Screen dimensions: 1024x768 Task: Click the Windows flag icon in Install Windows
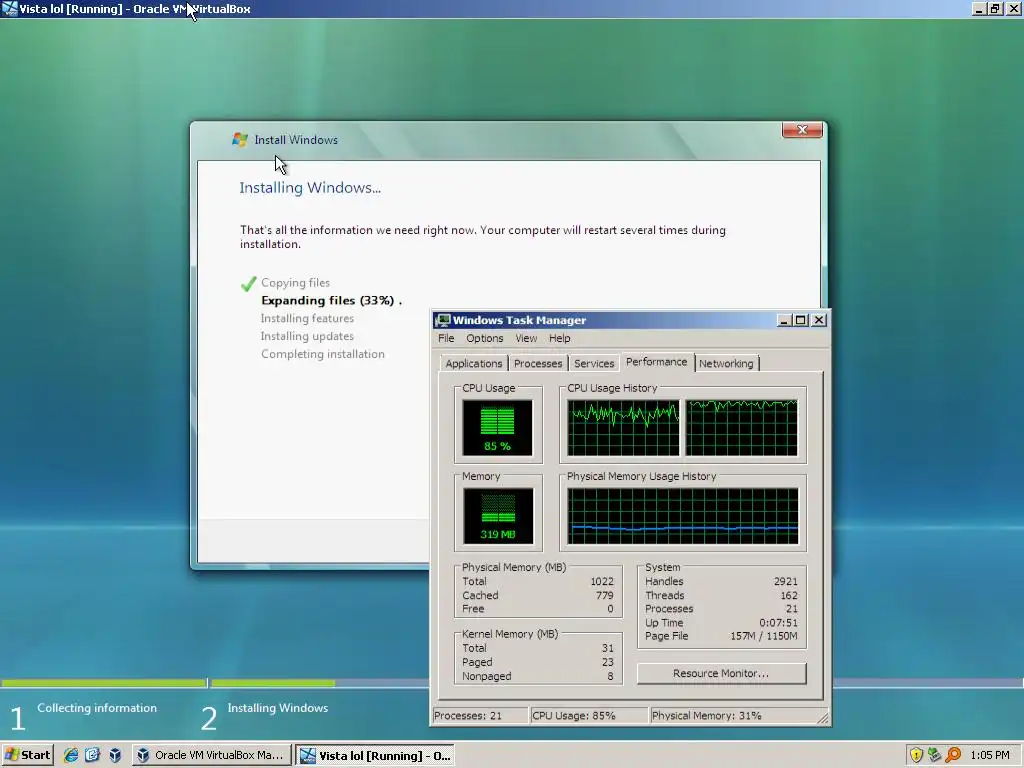(240, 139)
